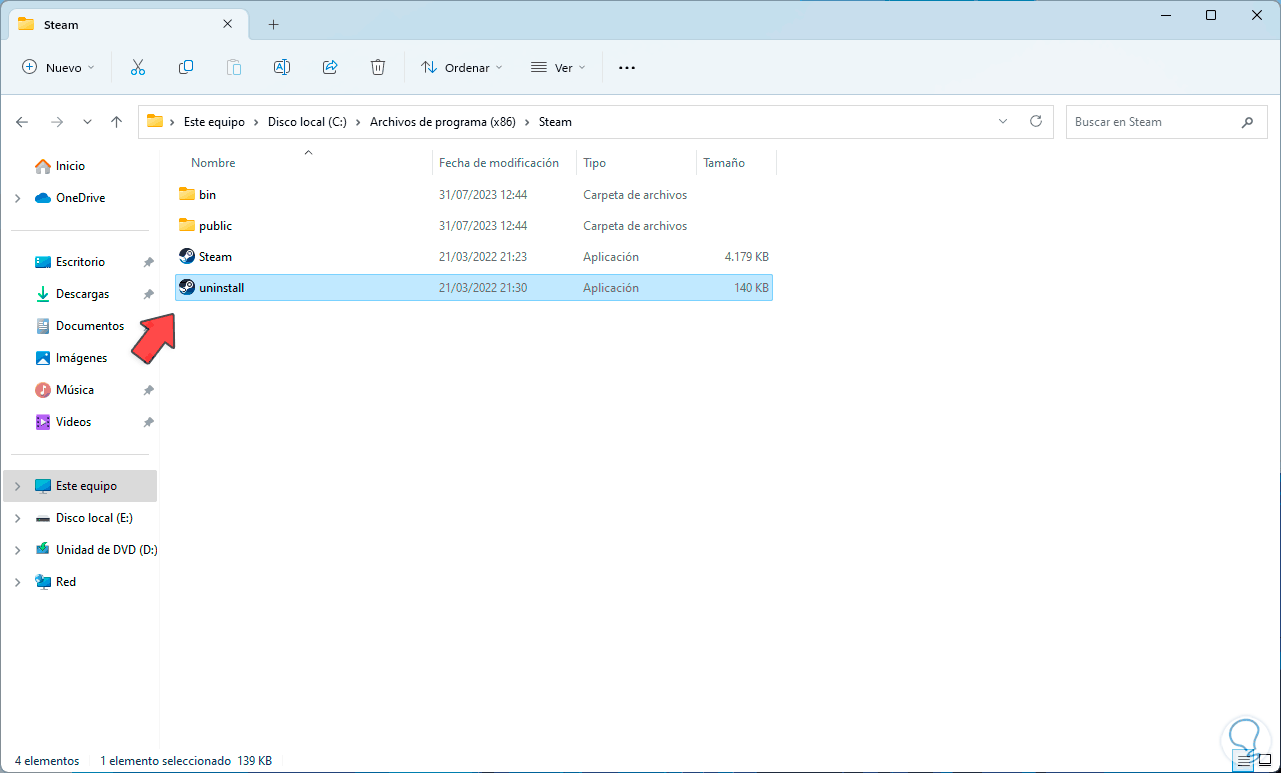Open the uninstall application file
This screenshot has height=773, width=1281.
pyautogui.click(x=221, y=288)
